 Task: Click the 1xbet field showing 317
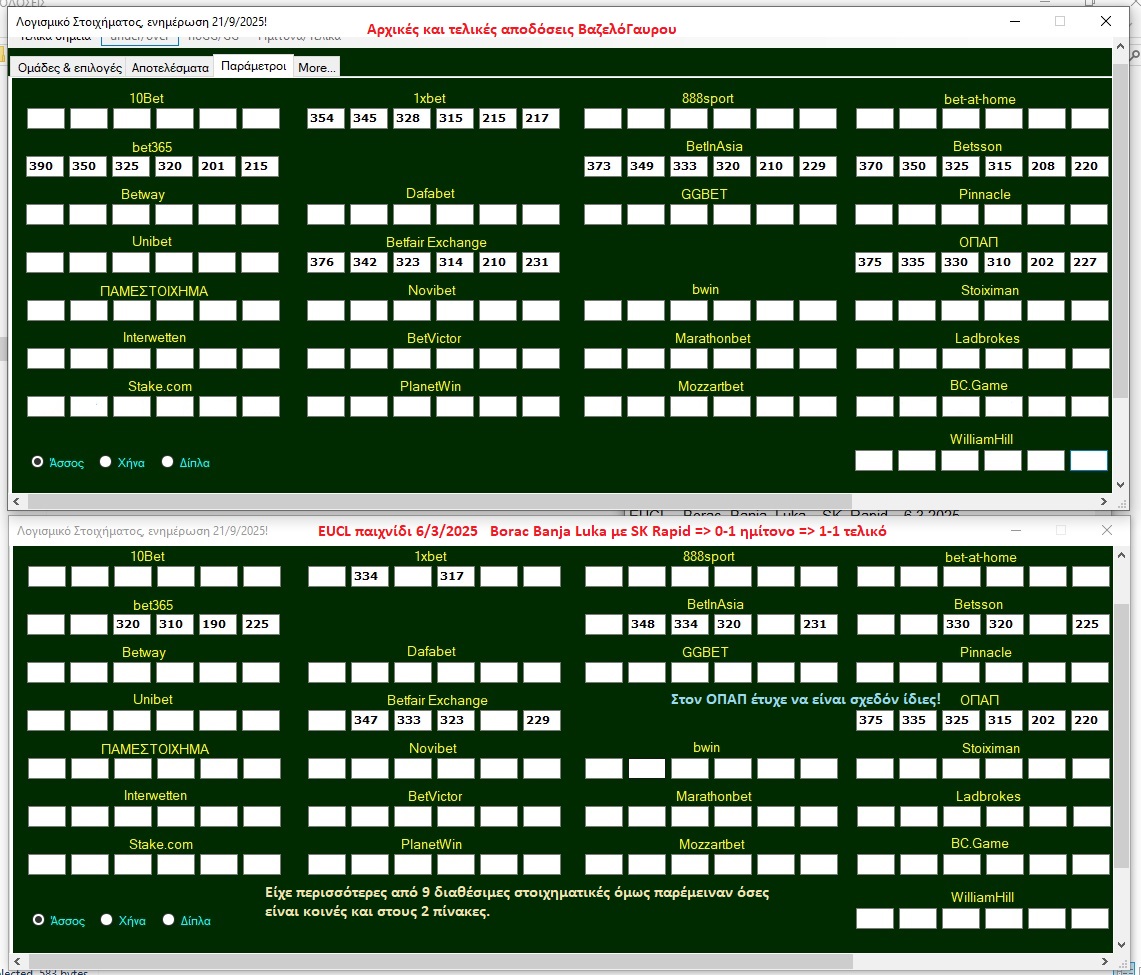click(x=456, y=576)
